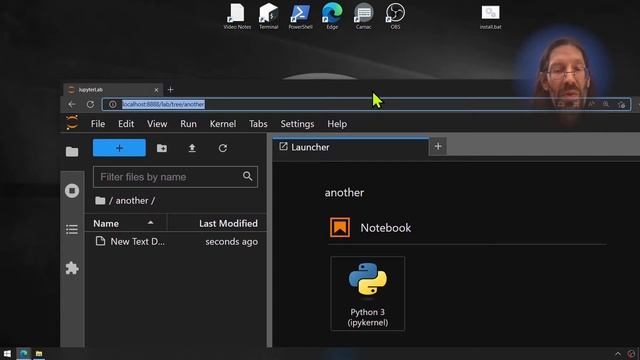
Task: Refresh the file browser list
Action: point(222,148)
